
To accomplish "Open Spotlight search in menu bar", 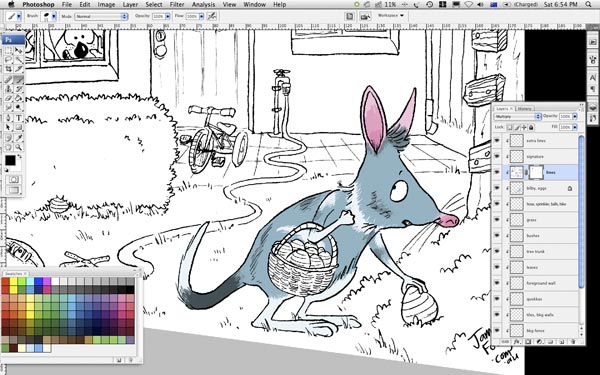I will pyautogui.click(x=588, y=5).
